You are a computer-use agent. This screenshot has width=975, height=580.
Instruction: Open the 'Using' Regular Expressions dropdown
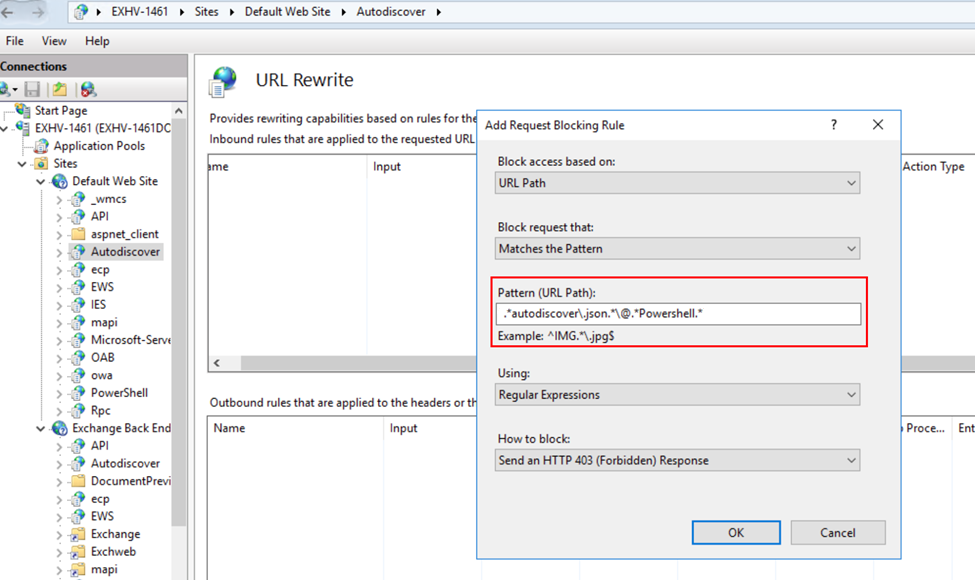pyautogui.click(x=677, y=395)
